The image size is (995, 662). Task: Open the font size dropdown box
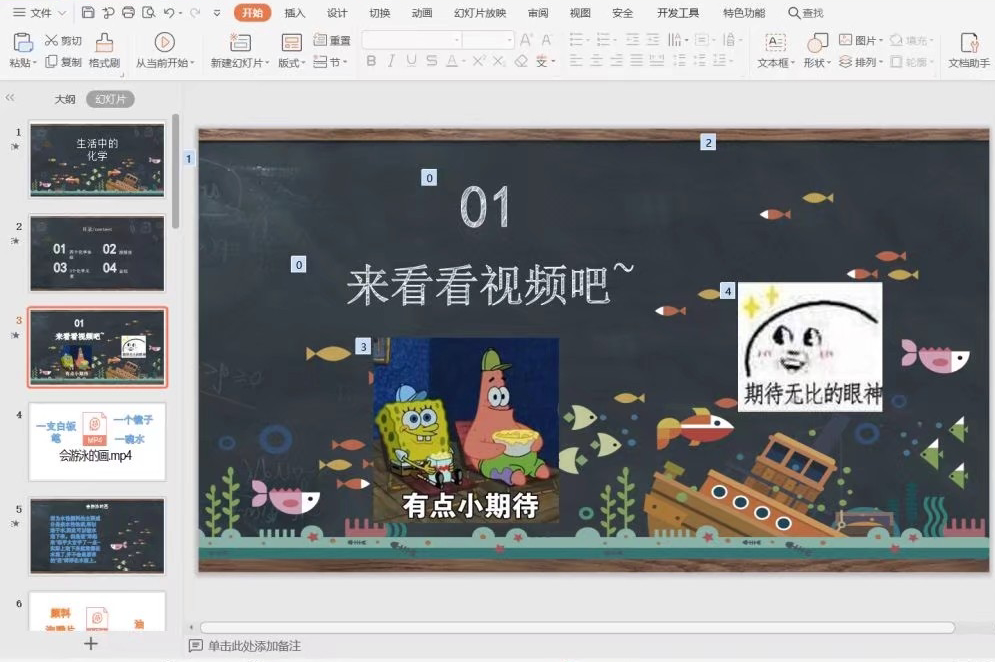pyautogui.click(x=488, y=40)
